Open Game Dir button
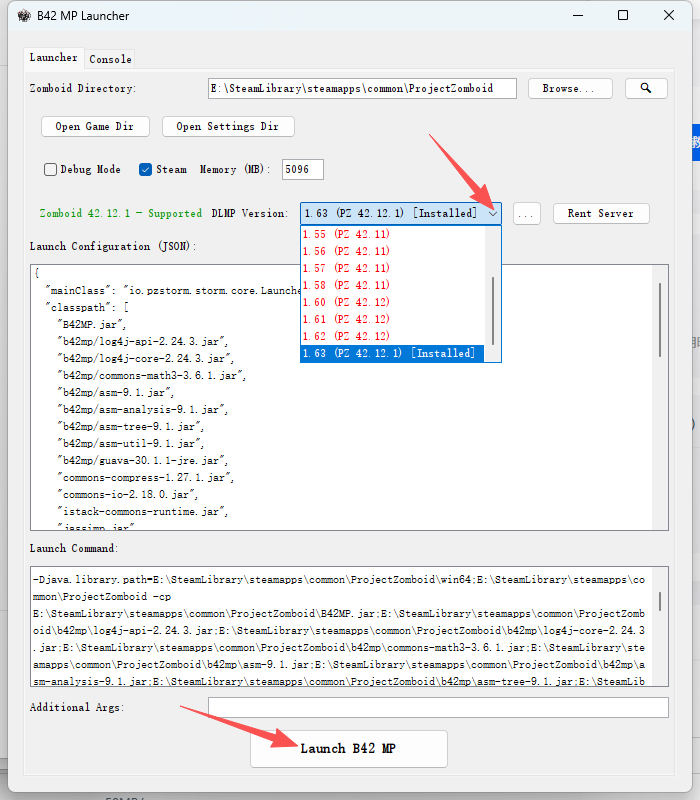Viewport: 700px width, 800px height. click(x=95, y=127)
